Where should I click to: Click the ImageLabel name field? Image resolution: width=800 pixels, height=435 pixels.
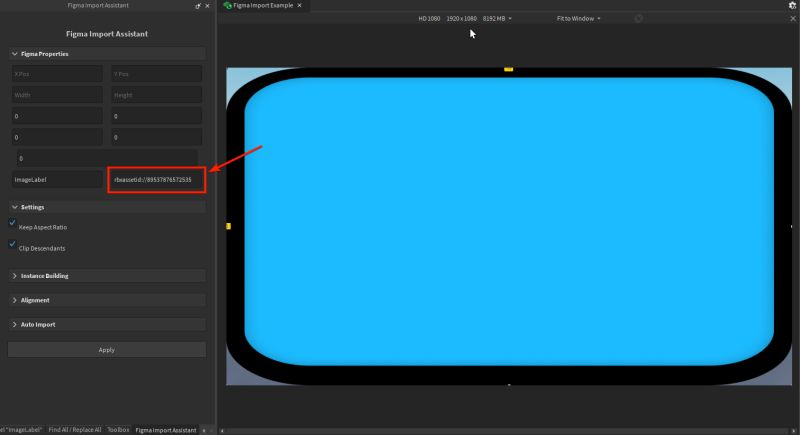tap(57, 180)
